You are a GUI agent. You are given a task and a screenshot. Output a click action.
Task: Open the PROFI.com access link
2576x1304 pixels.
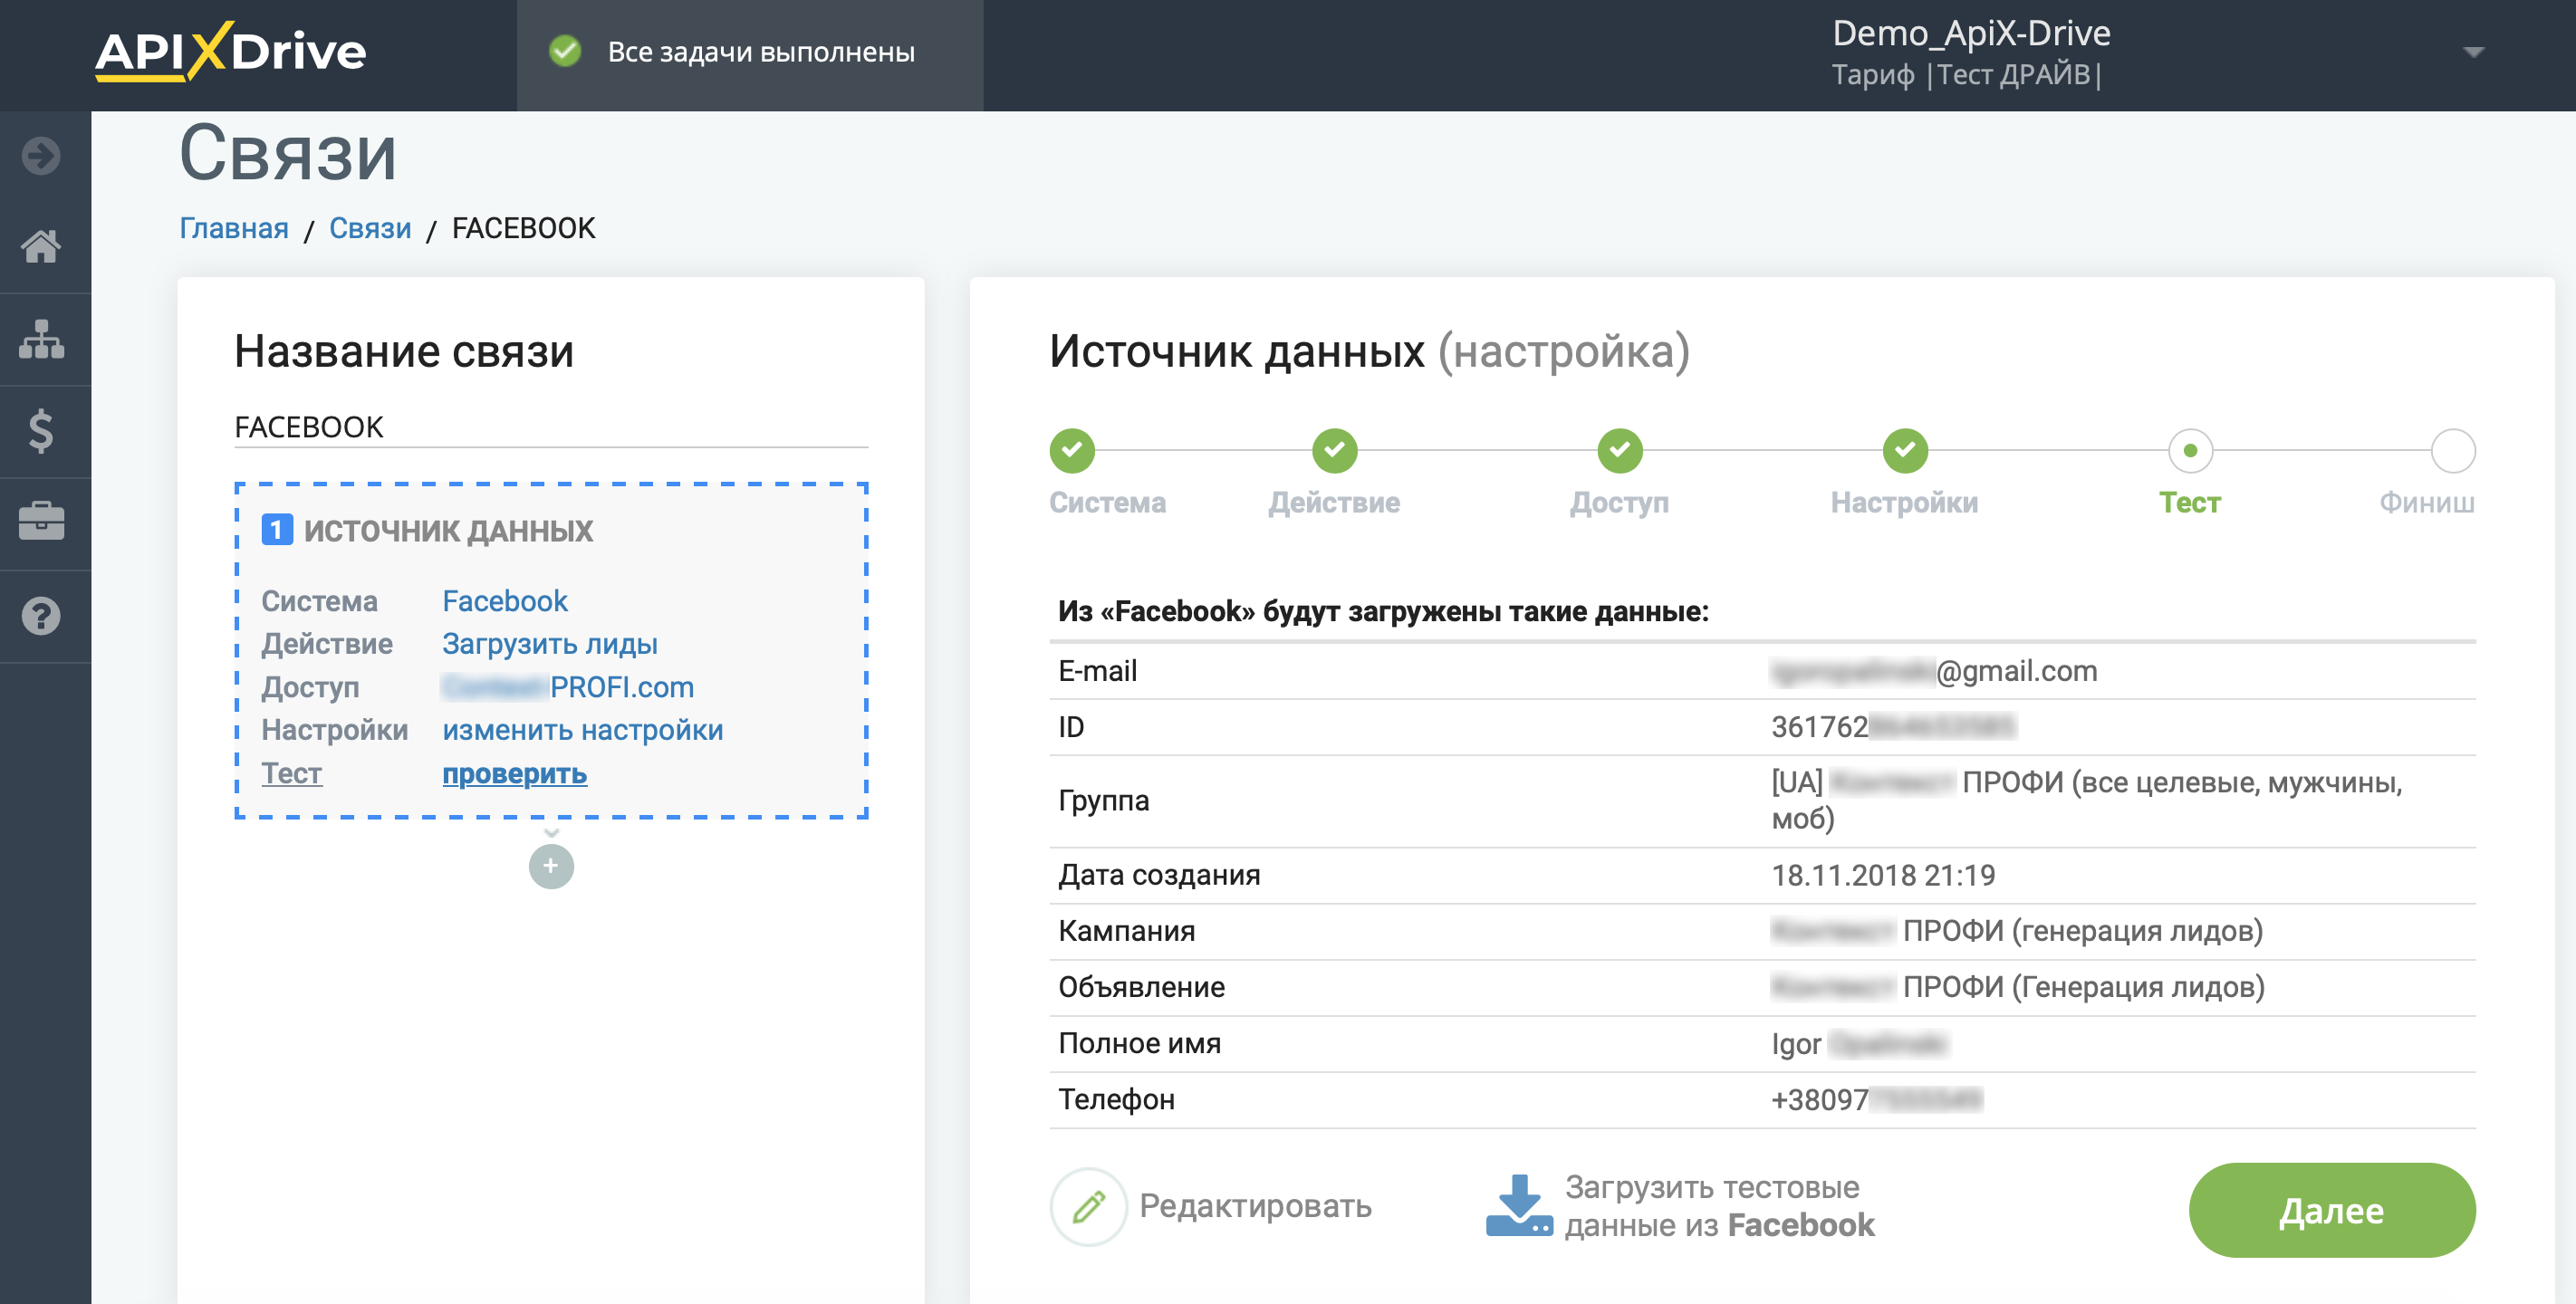click(x=568, y=687)
